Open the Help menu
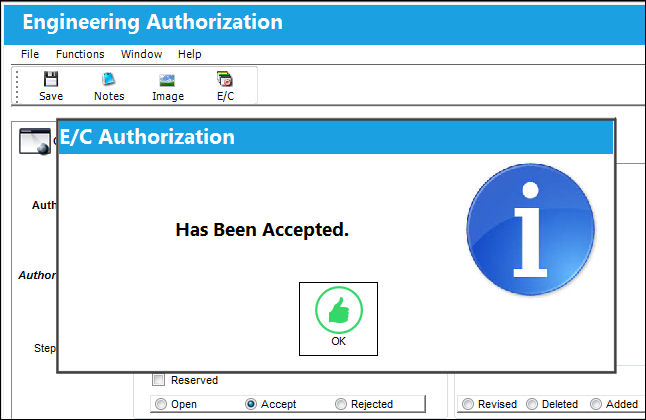Screen dimensions: 646x420 (190, 54)
